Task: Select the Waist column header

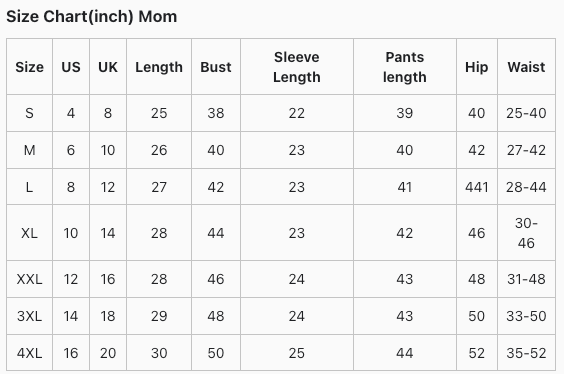Action: click(x=526, y=67)
